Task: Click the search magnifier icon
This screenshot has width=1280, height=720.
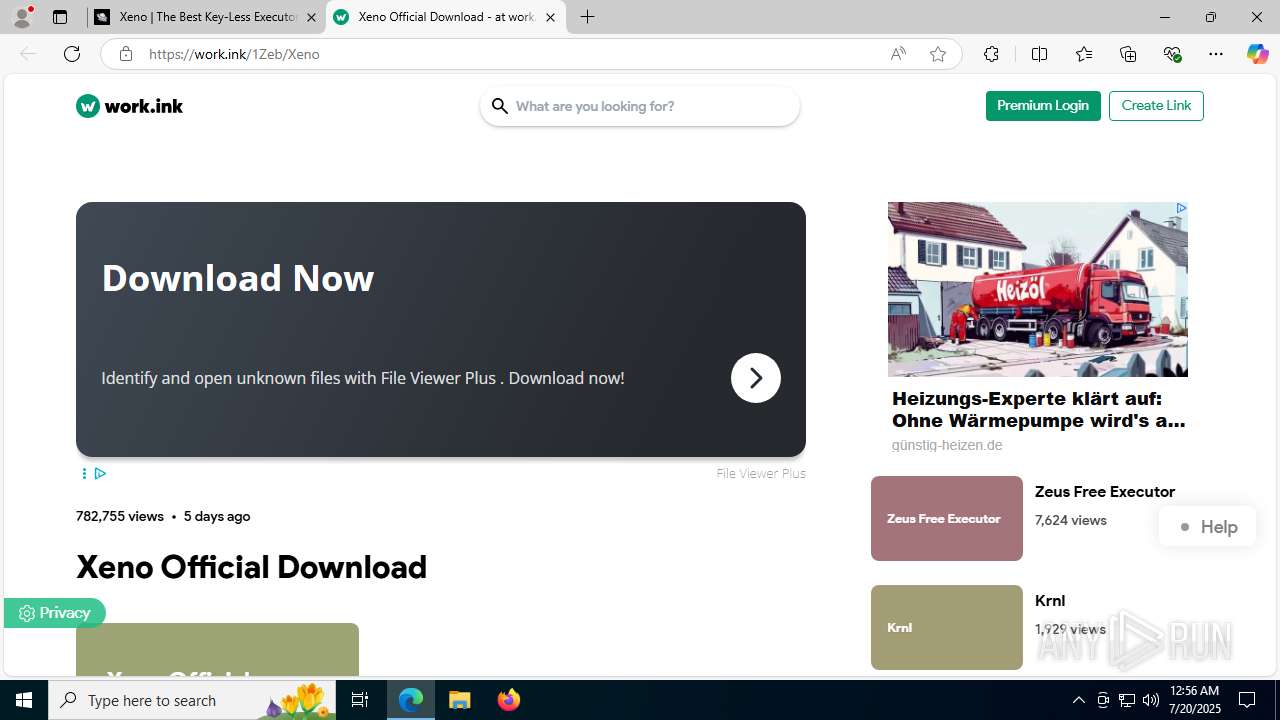Action: [499, 106]
